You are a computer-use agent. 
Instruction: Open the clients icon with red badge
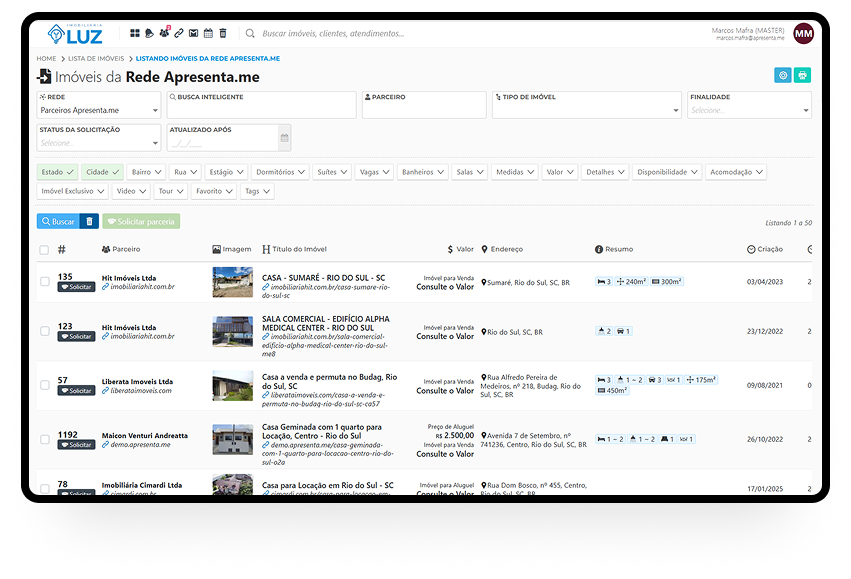[164, 32]
